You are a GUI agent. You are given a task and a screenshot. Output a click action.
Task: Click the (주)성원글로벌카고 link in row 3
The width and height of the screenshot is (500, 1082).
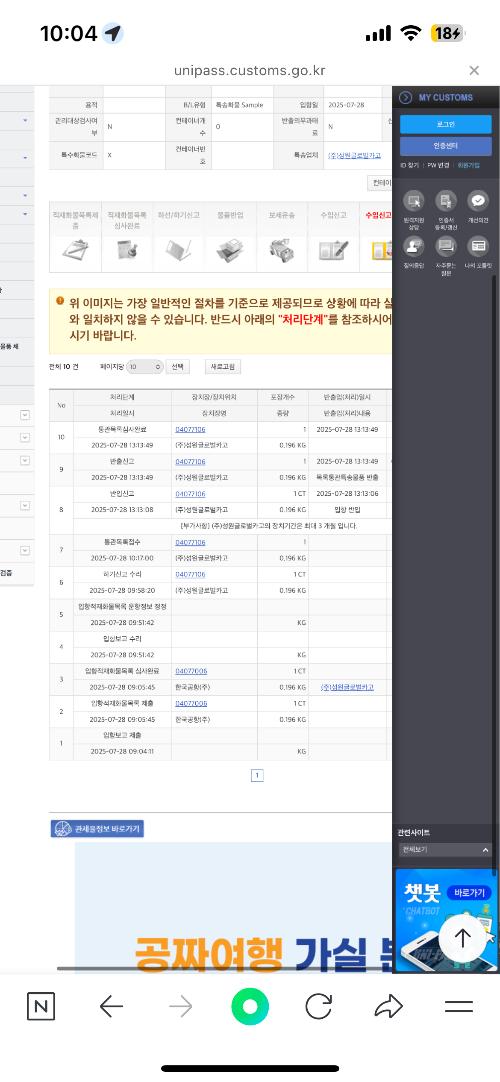coord(348,687)
